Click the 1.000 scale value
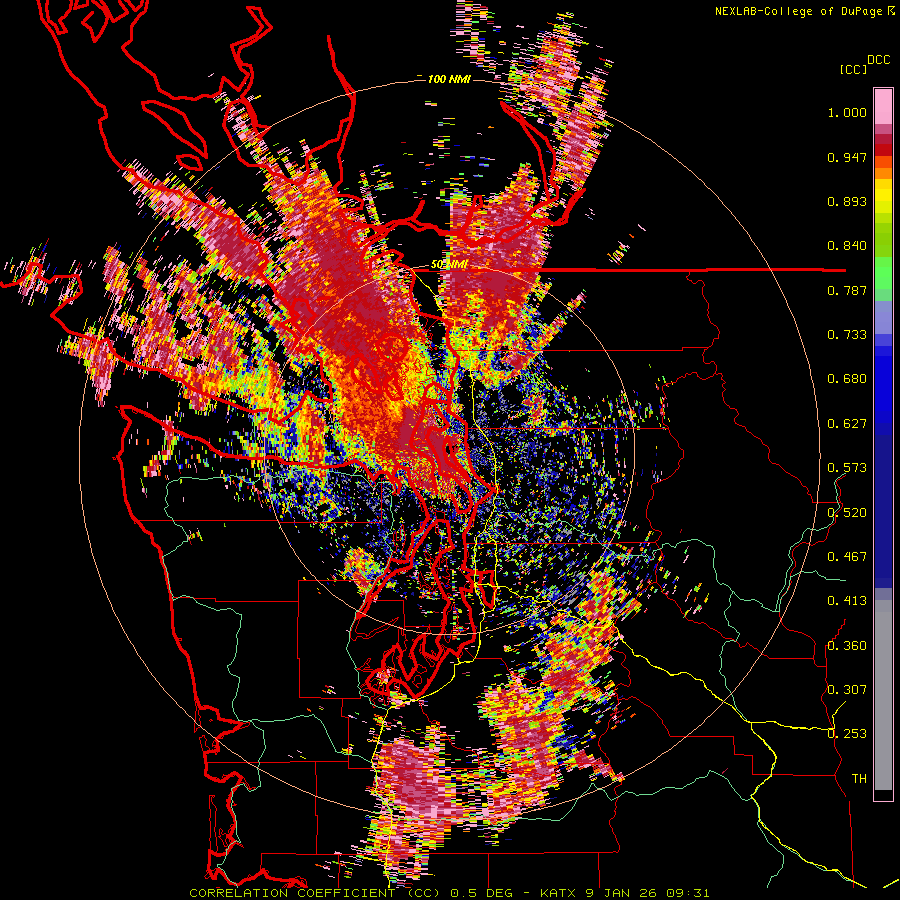900x900 pixels. click(x=847, y=112)
